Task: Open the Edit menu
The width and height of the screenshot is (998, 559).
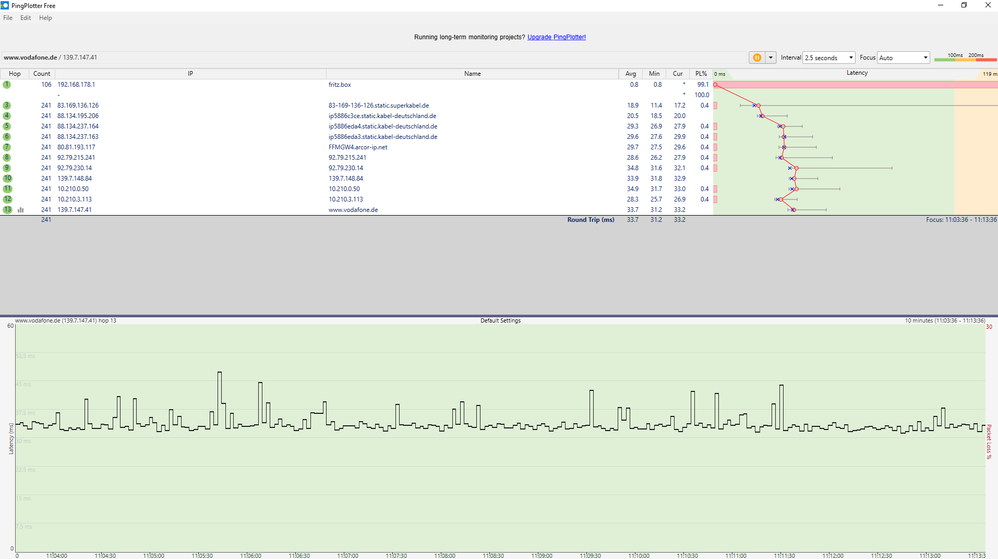Action: pyautogui.click(x=25, y=18)
